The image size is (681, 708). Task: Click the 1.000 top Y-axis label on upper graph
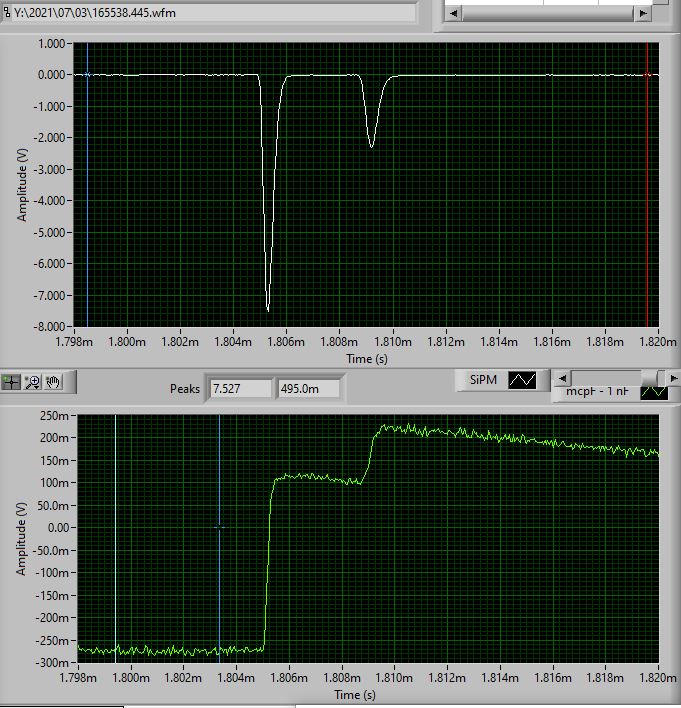pos(51,44)
